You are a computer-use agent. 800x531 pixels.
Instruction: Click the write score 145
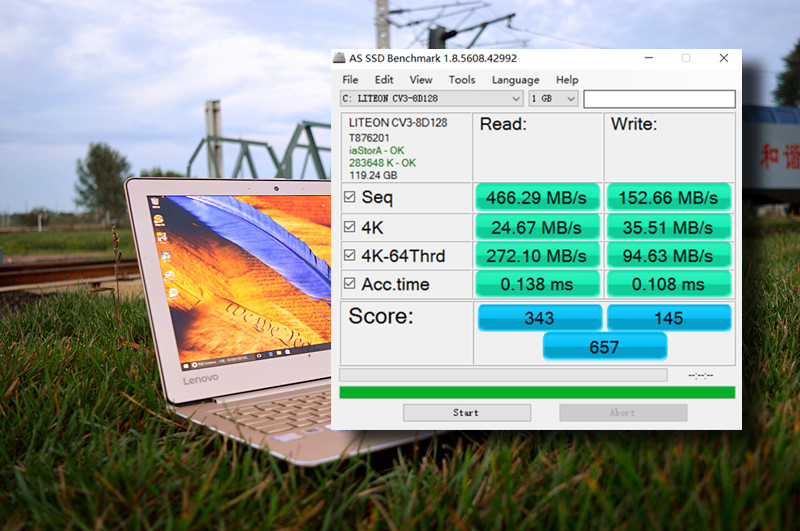point(669,318)
